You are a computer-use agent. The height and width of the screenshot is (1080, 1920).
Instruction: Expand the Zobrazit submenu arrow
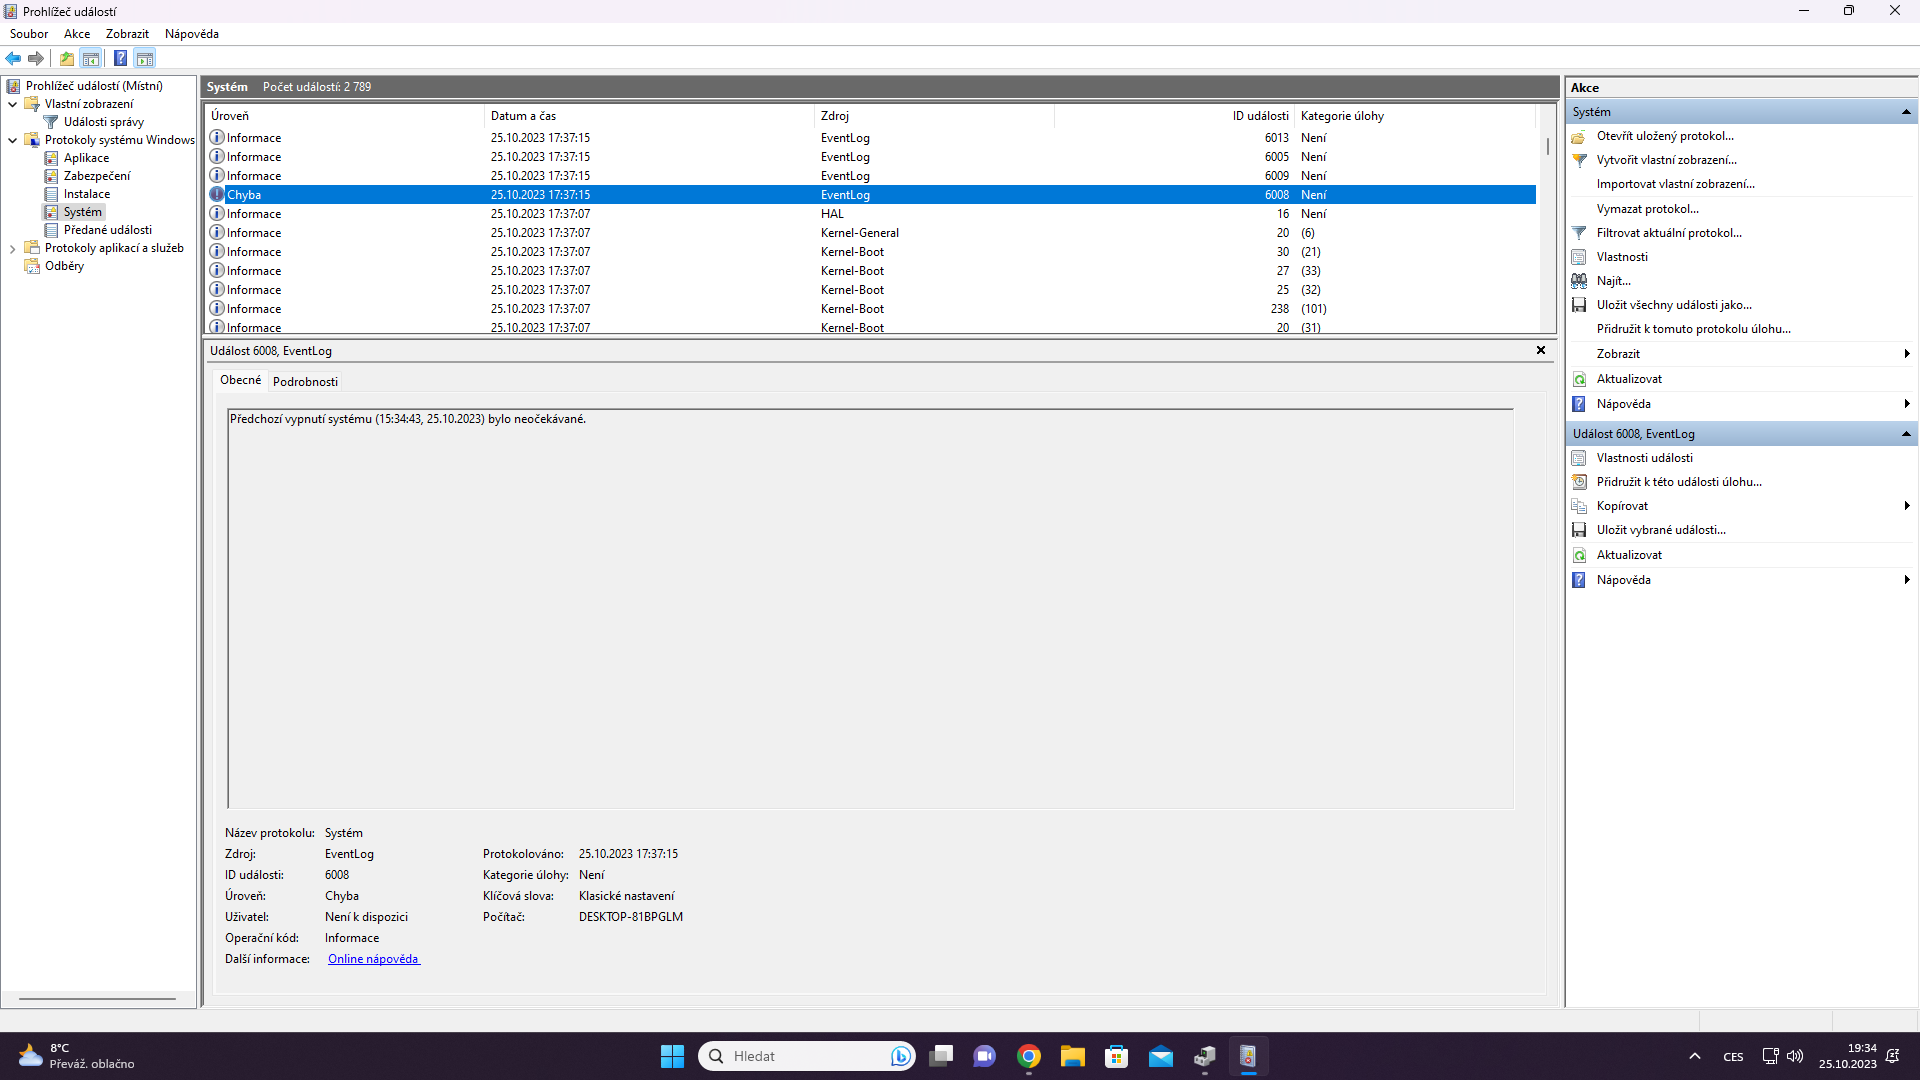point(1906,354)
